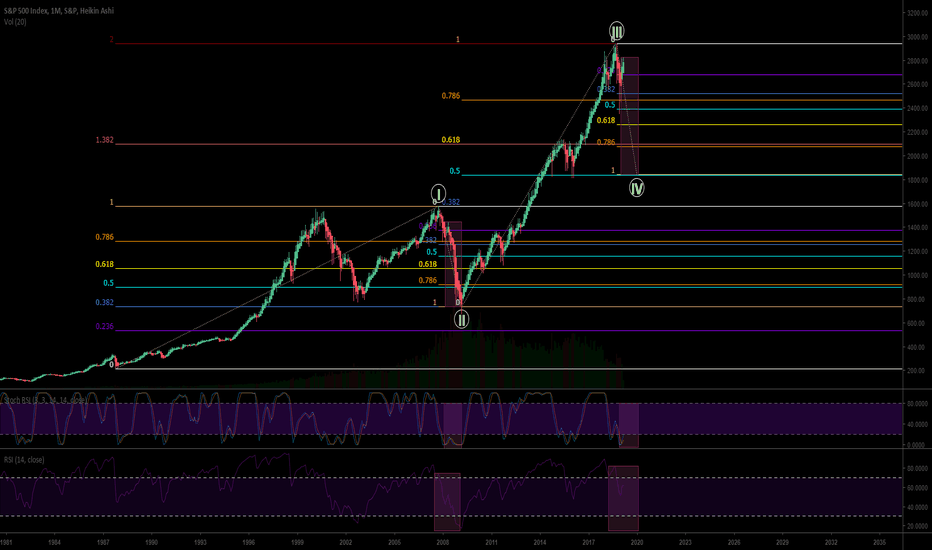Click the 0.618 label beside wave III decline
The height and width of the screenshot is (550, 932).
pos(606,120)
